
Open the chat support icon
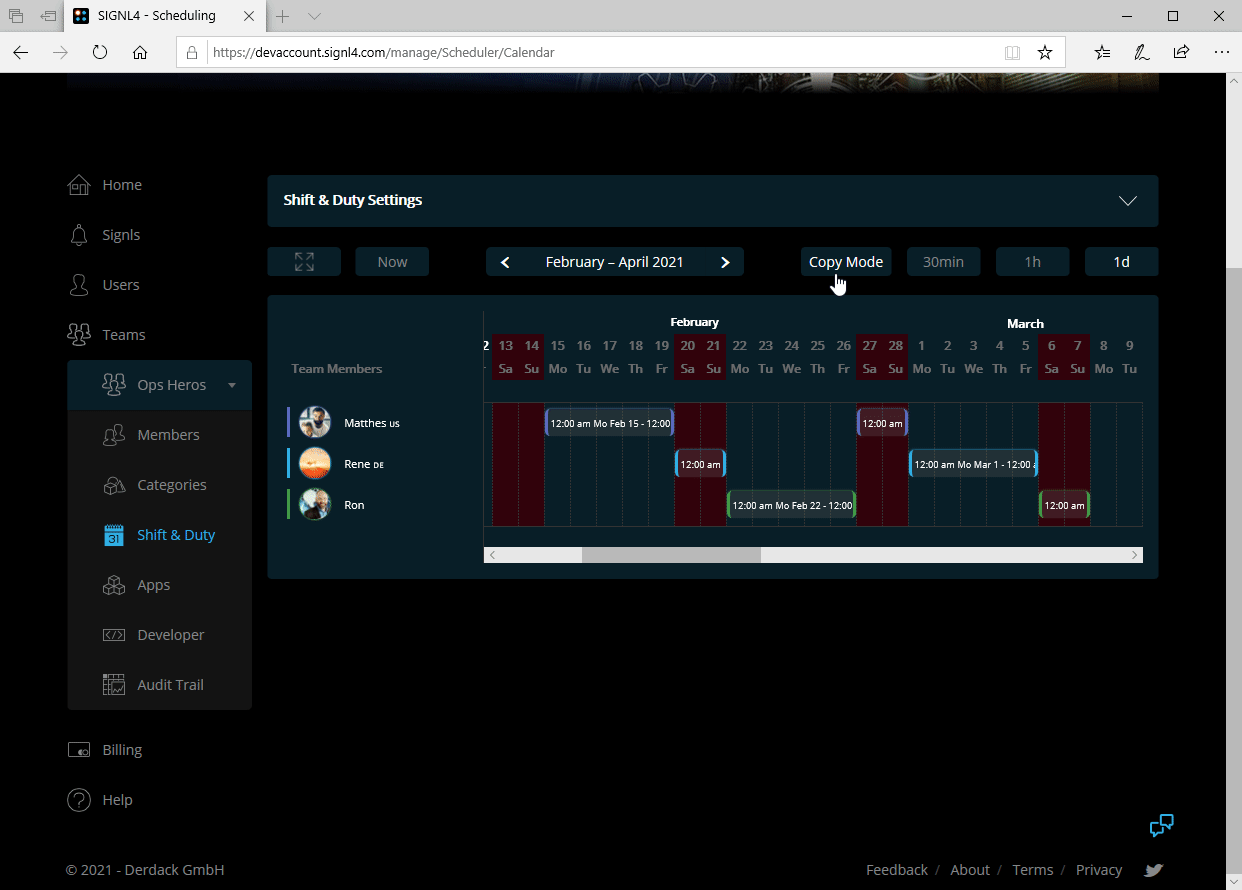click(1161, 826)
